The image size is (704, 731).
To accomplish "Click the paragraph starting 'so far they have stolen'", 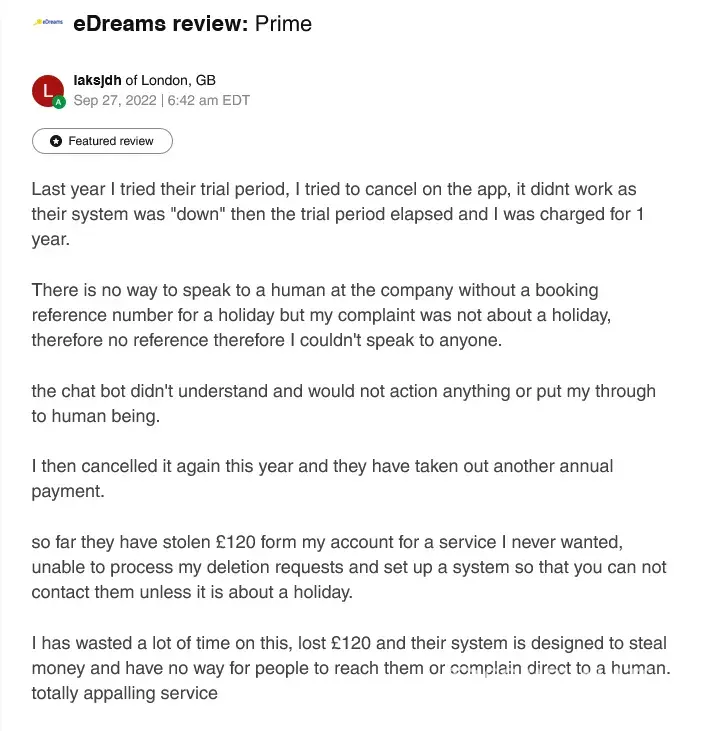I will pyautogui.click(x=348, y=566).
